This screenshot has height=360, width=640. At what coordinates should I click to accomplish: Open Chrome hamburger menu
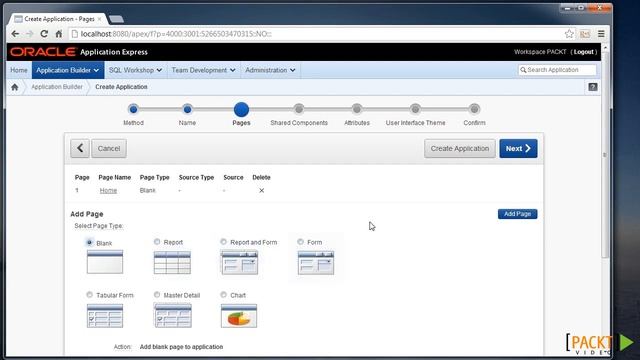tap(601, 34)
